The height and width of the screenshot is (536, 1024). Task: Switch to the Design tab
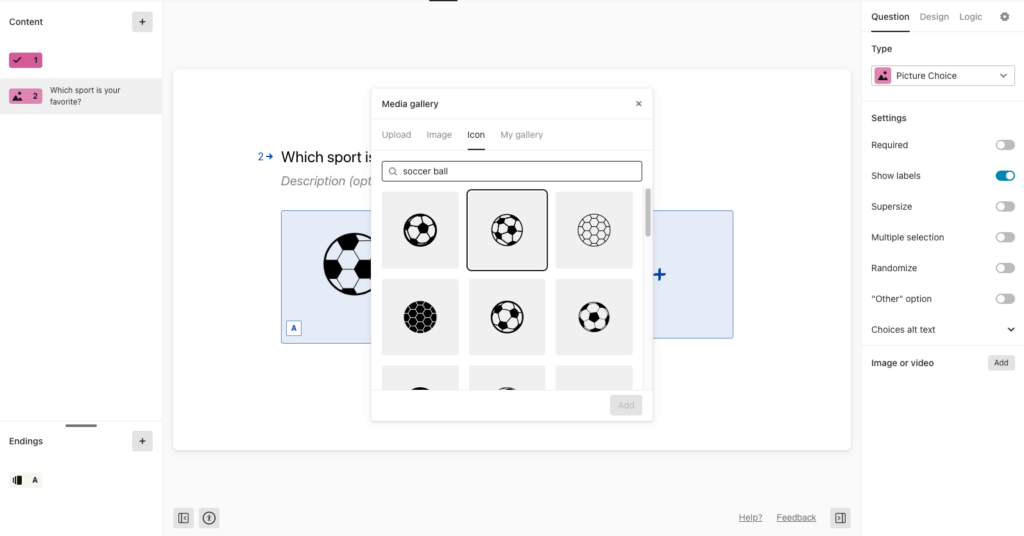click(934, 17)
